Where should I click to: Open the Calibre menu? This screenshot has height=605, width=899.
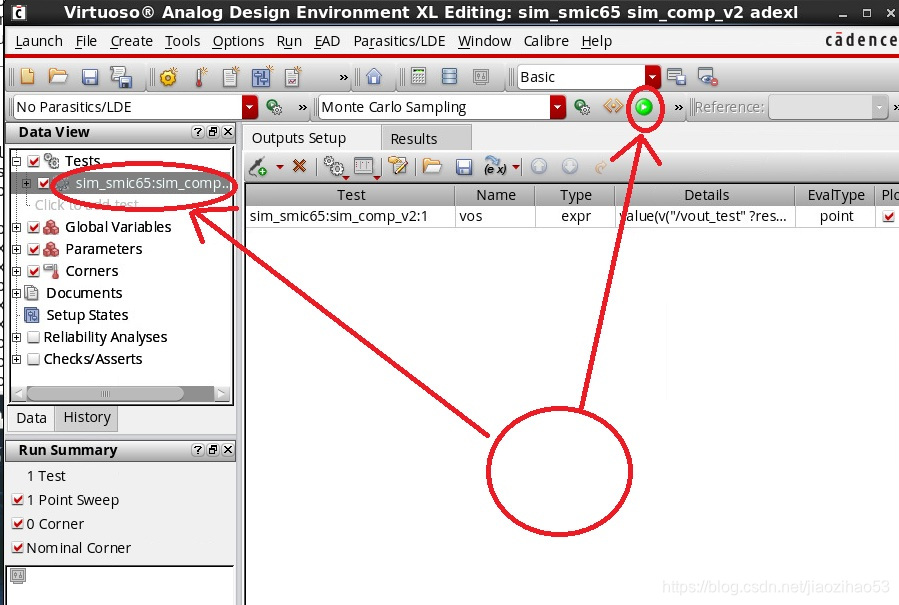coord(546,41)
